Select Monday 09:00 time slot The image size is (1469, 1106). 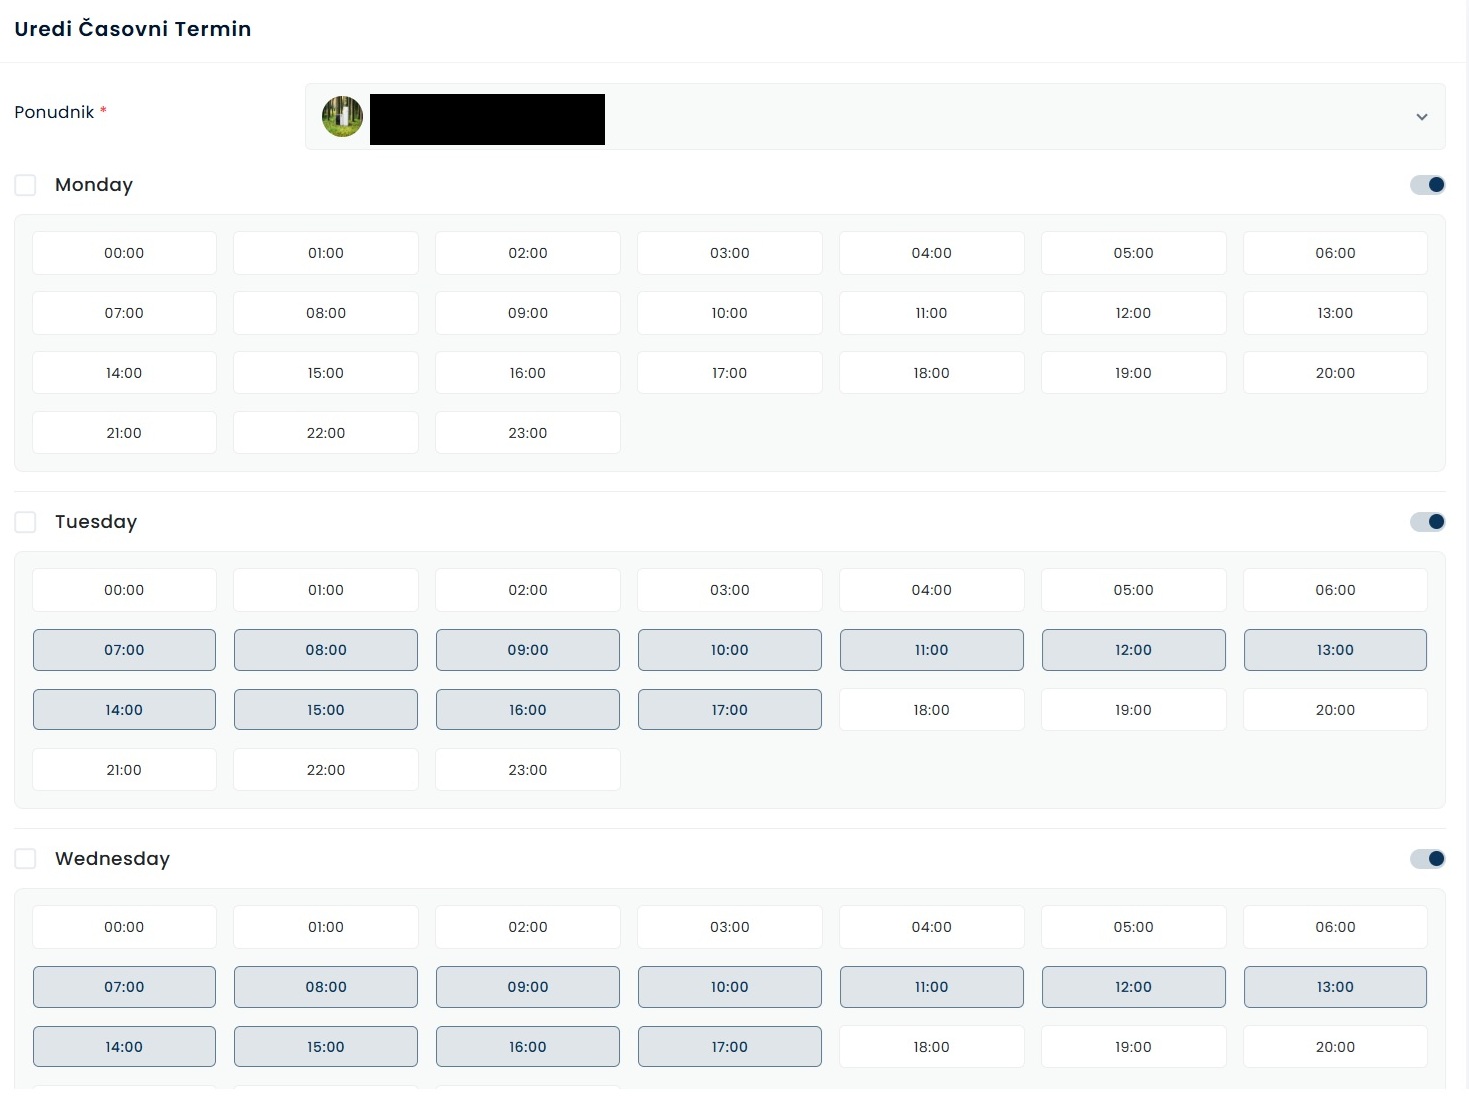coord(528,313)
